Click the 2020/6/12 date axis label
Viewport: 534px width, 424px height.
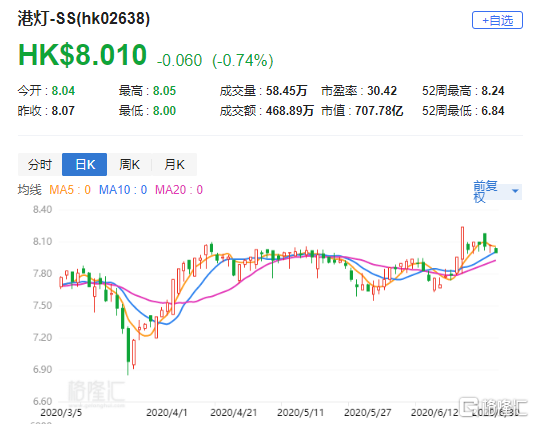coord(434,413)
